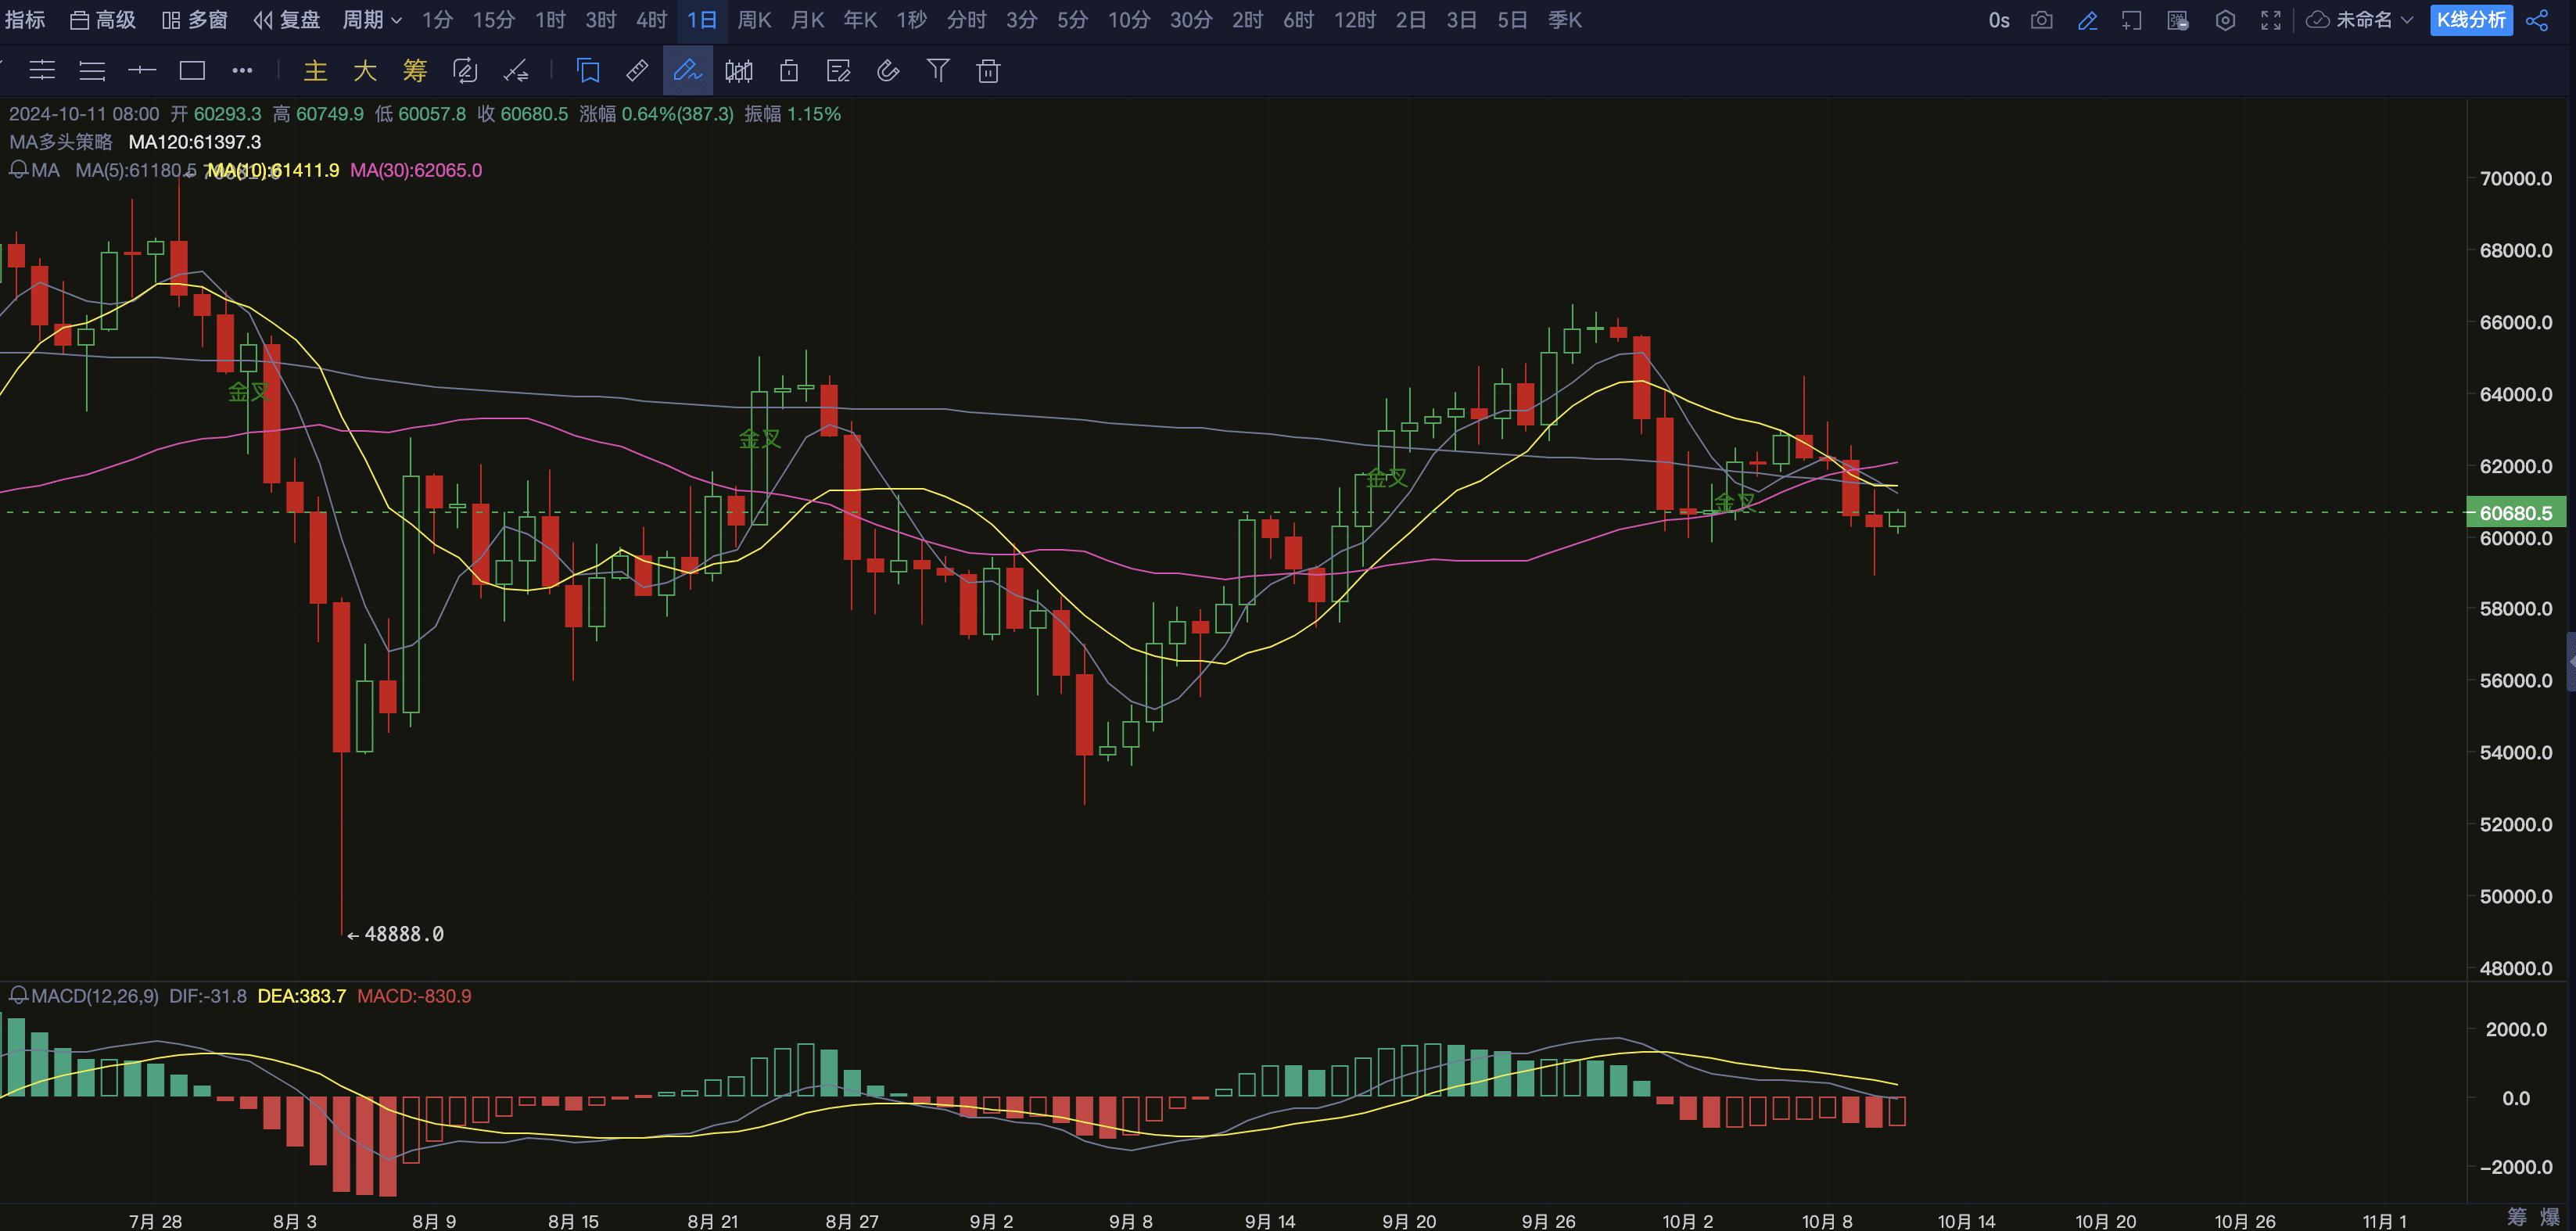Delete drawings with the trash icon
Image resolution: width=2576 pixels, height=1231 pixels.
click(x=988, y=70)
